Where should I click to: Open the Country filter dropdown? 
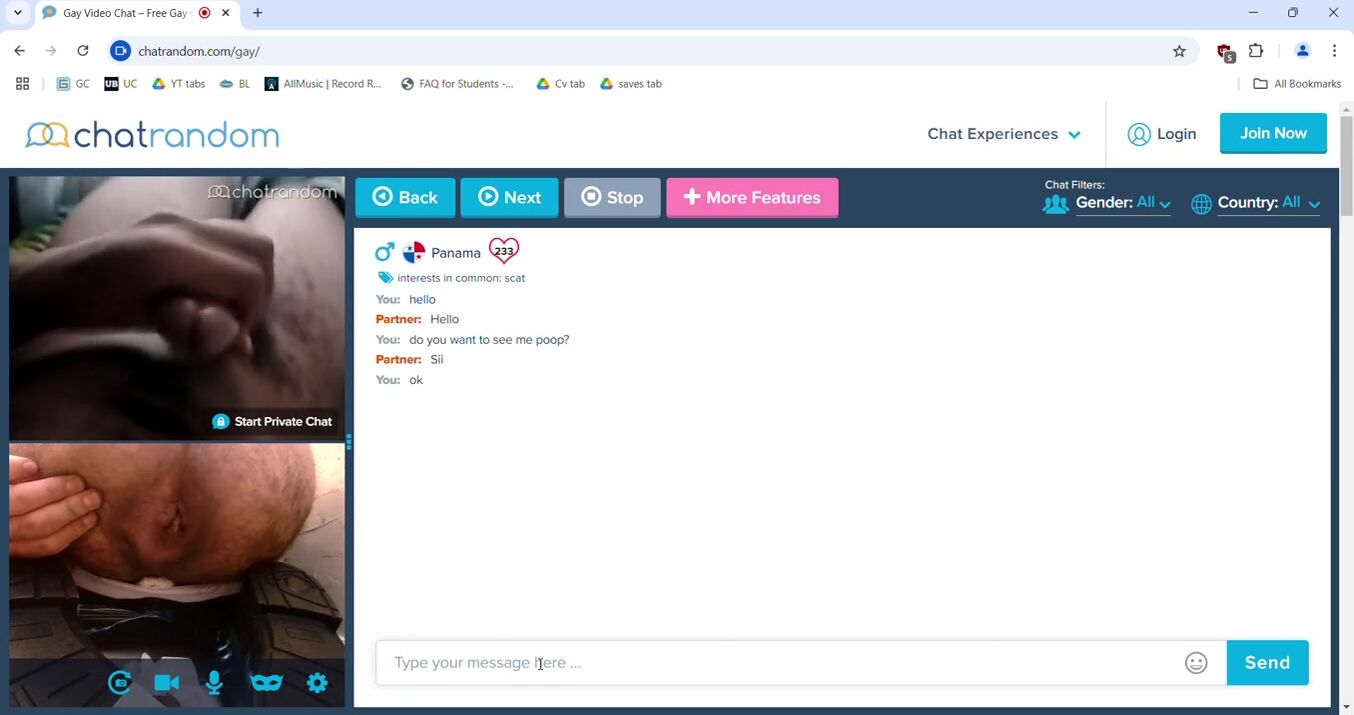(x=1268, y=203)
